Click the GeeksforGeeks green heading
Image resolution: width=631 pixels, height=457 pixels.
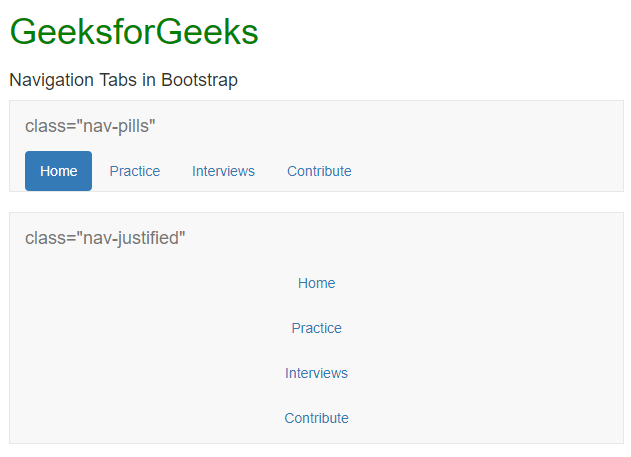[x=134, y=32]
